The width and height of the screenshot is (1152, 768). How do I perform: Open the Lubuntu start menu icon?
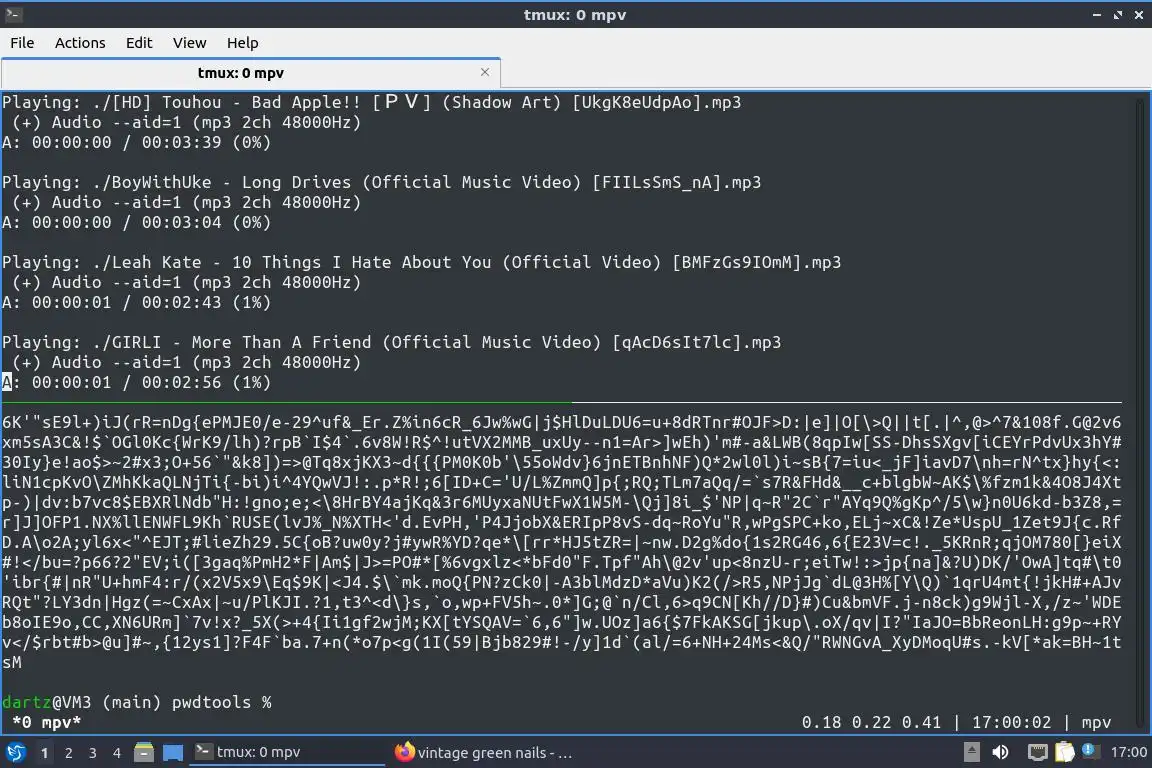(16, 752)
